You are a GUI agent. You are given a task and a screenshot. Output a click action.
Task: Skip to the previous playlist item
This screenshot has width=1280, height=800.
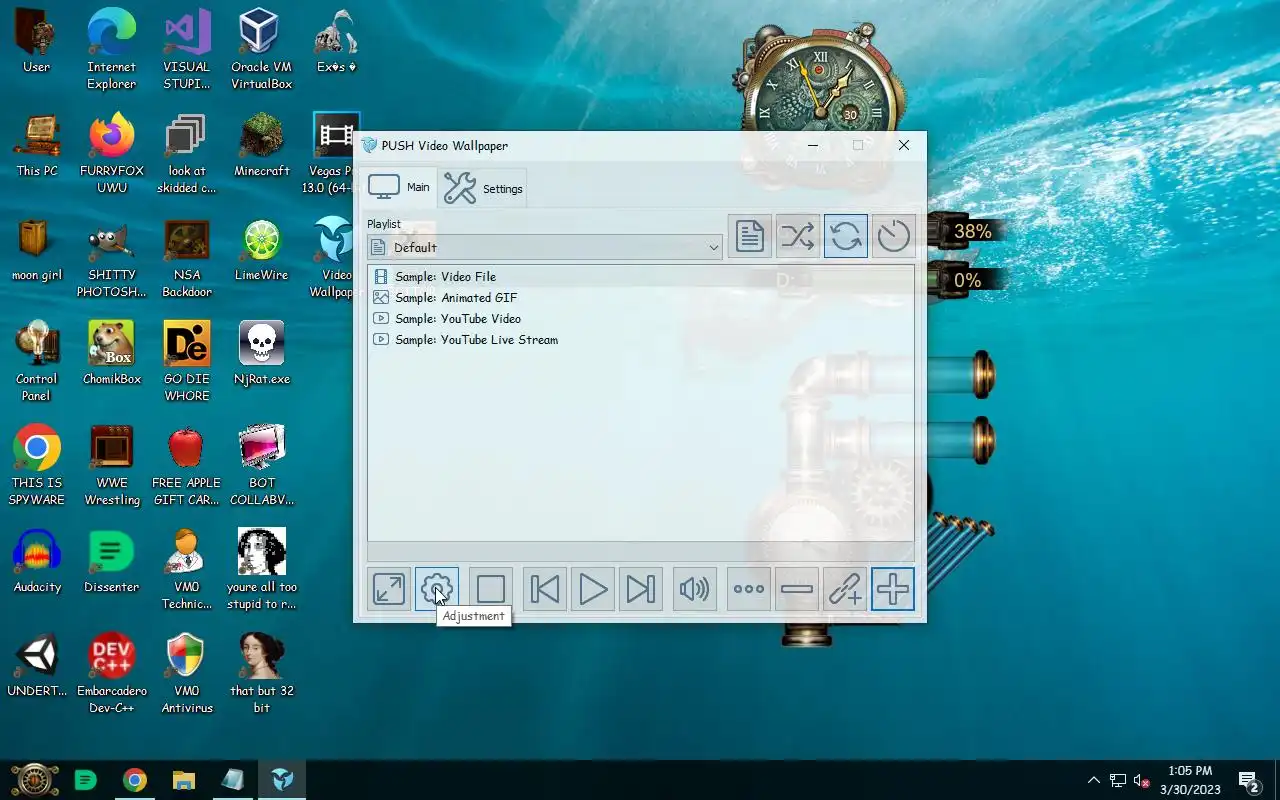(x=545, y=589)
